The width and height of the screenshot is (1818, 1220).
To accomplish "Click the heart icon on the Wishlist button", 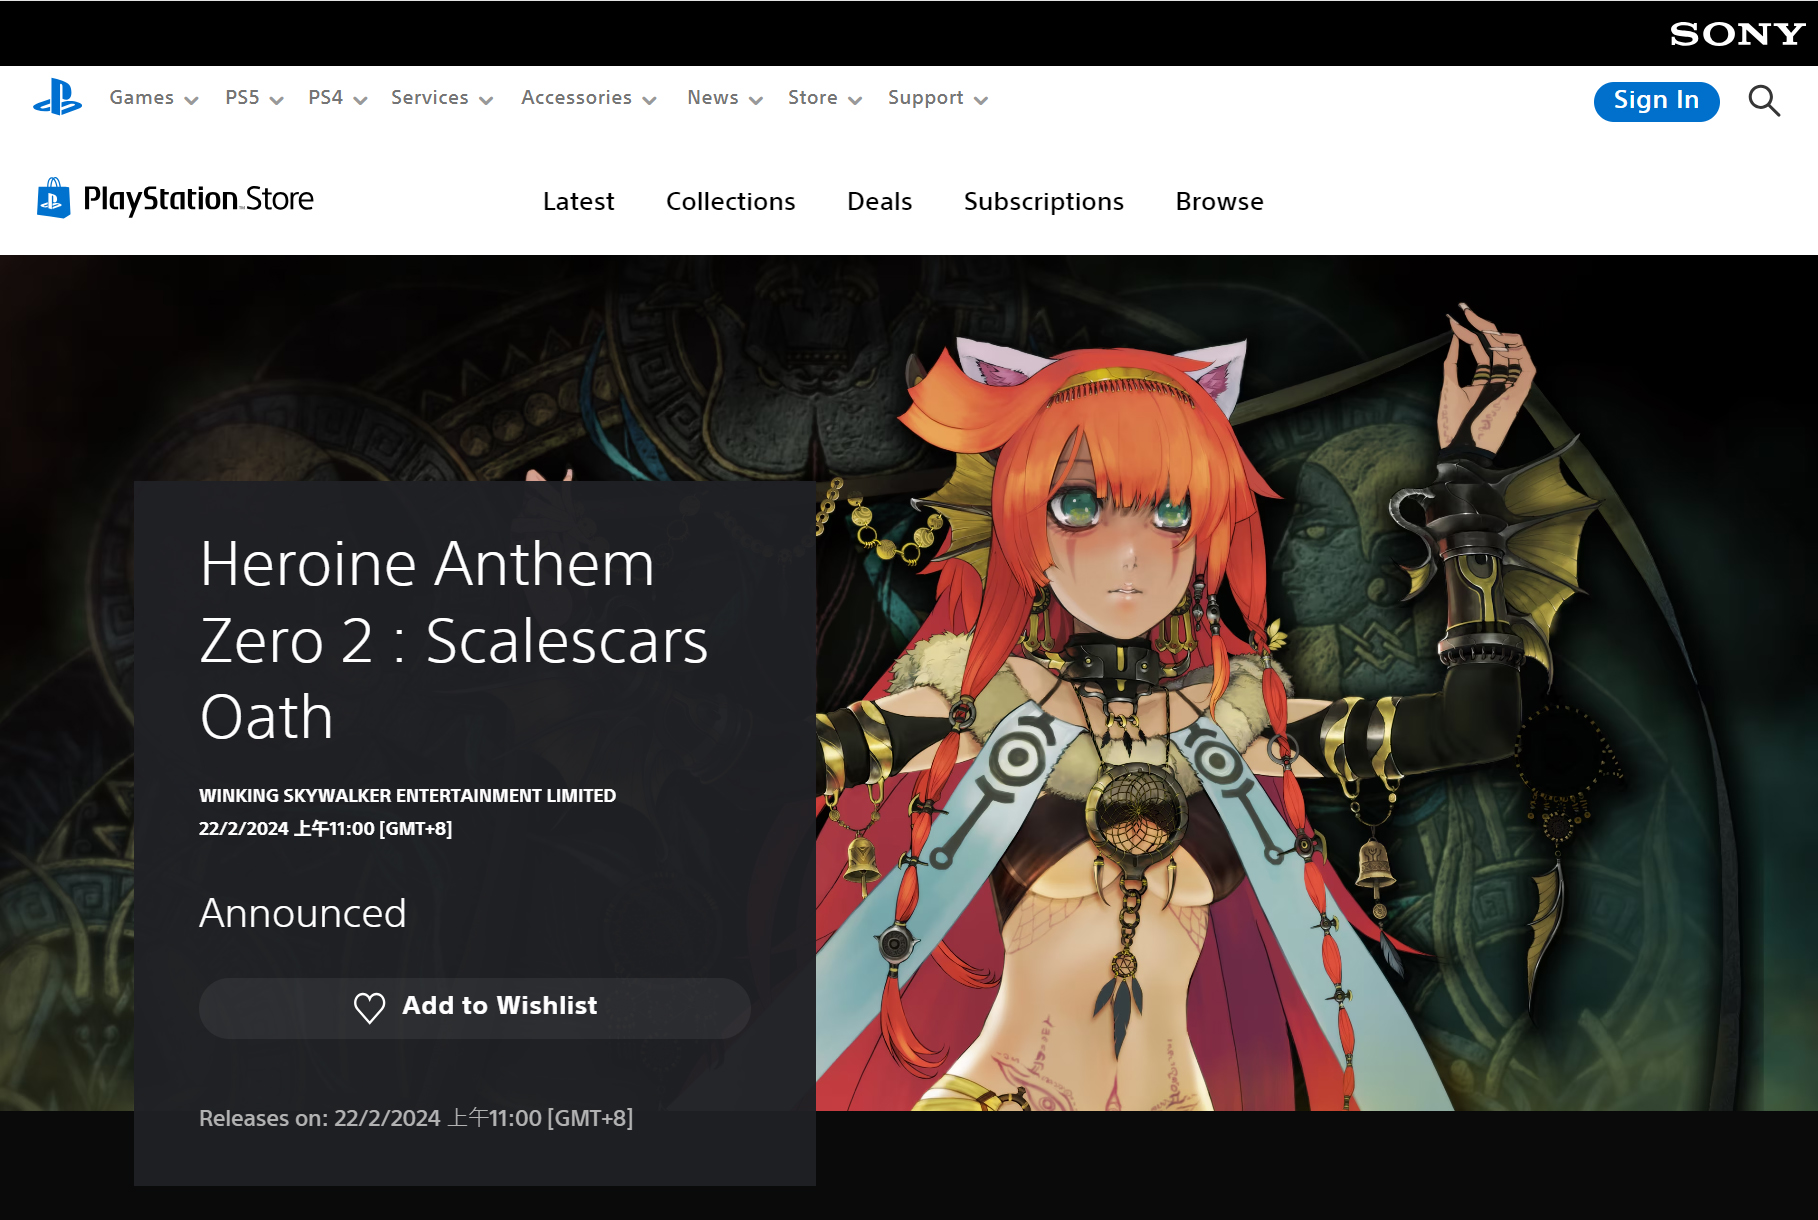I will click(370, 1007).
